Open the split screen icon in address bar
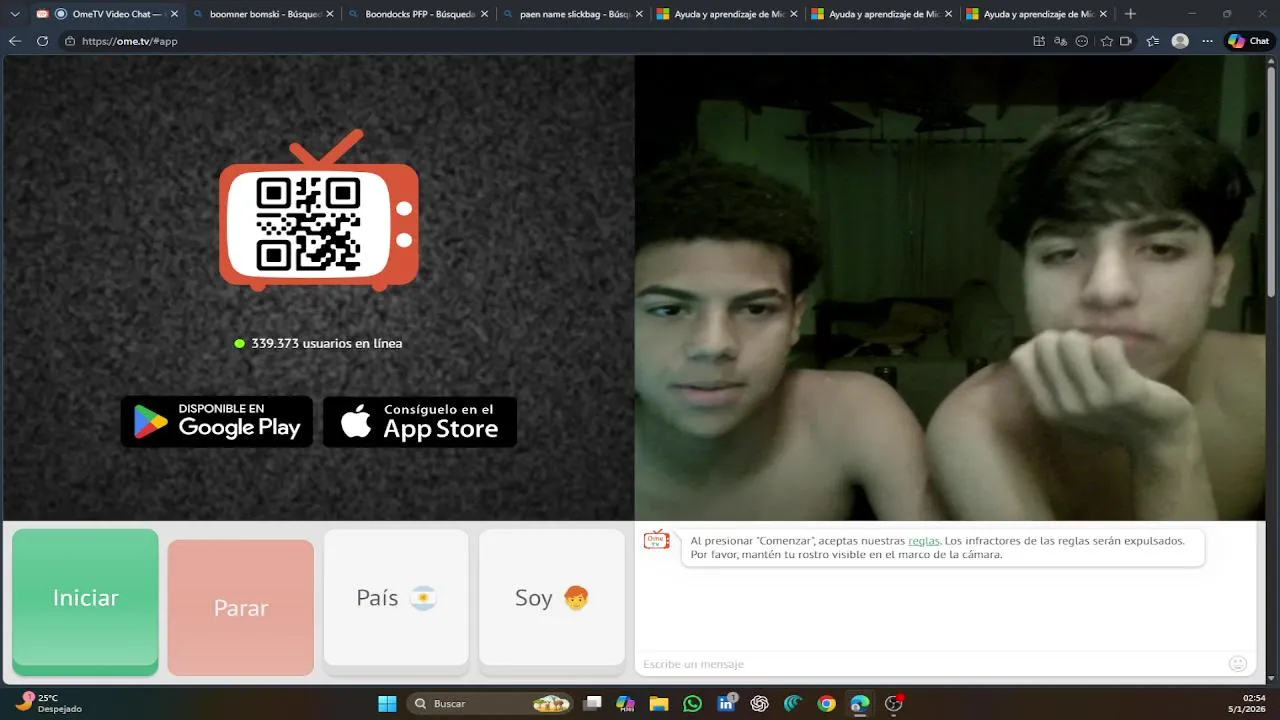Screen dimensions: 1280x720 (1039, 41)
